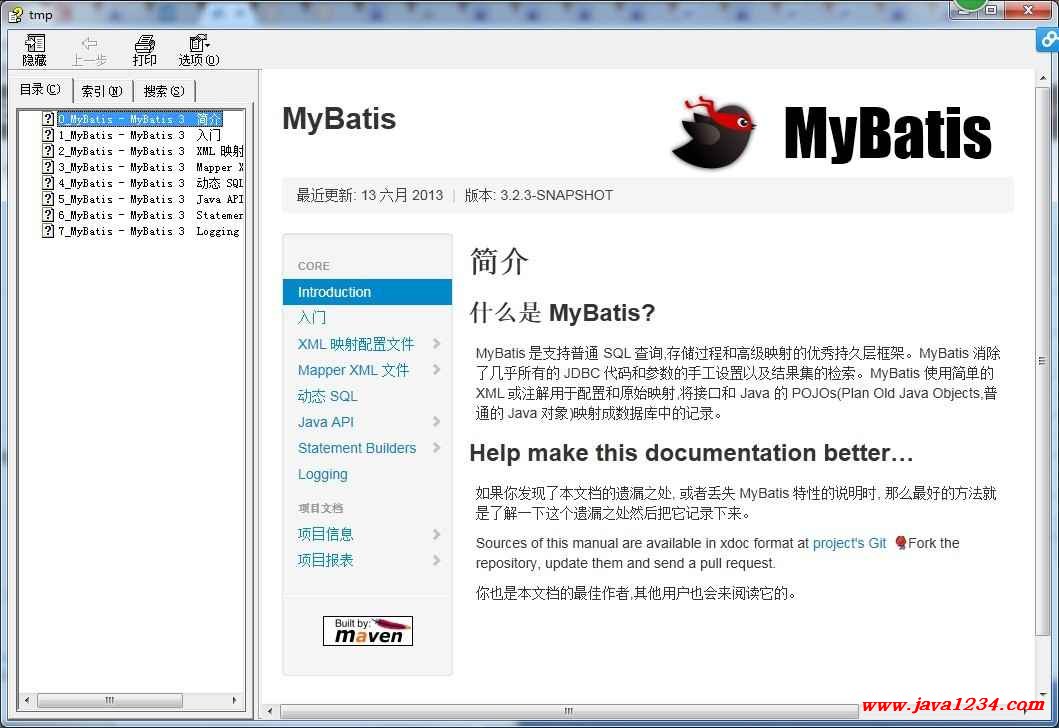Select tree item 4_MyBatis - MyBatis 3 动态 SQL
This screenshot has width=1059, height=728.
point(151,183)
